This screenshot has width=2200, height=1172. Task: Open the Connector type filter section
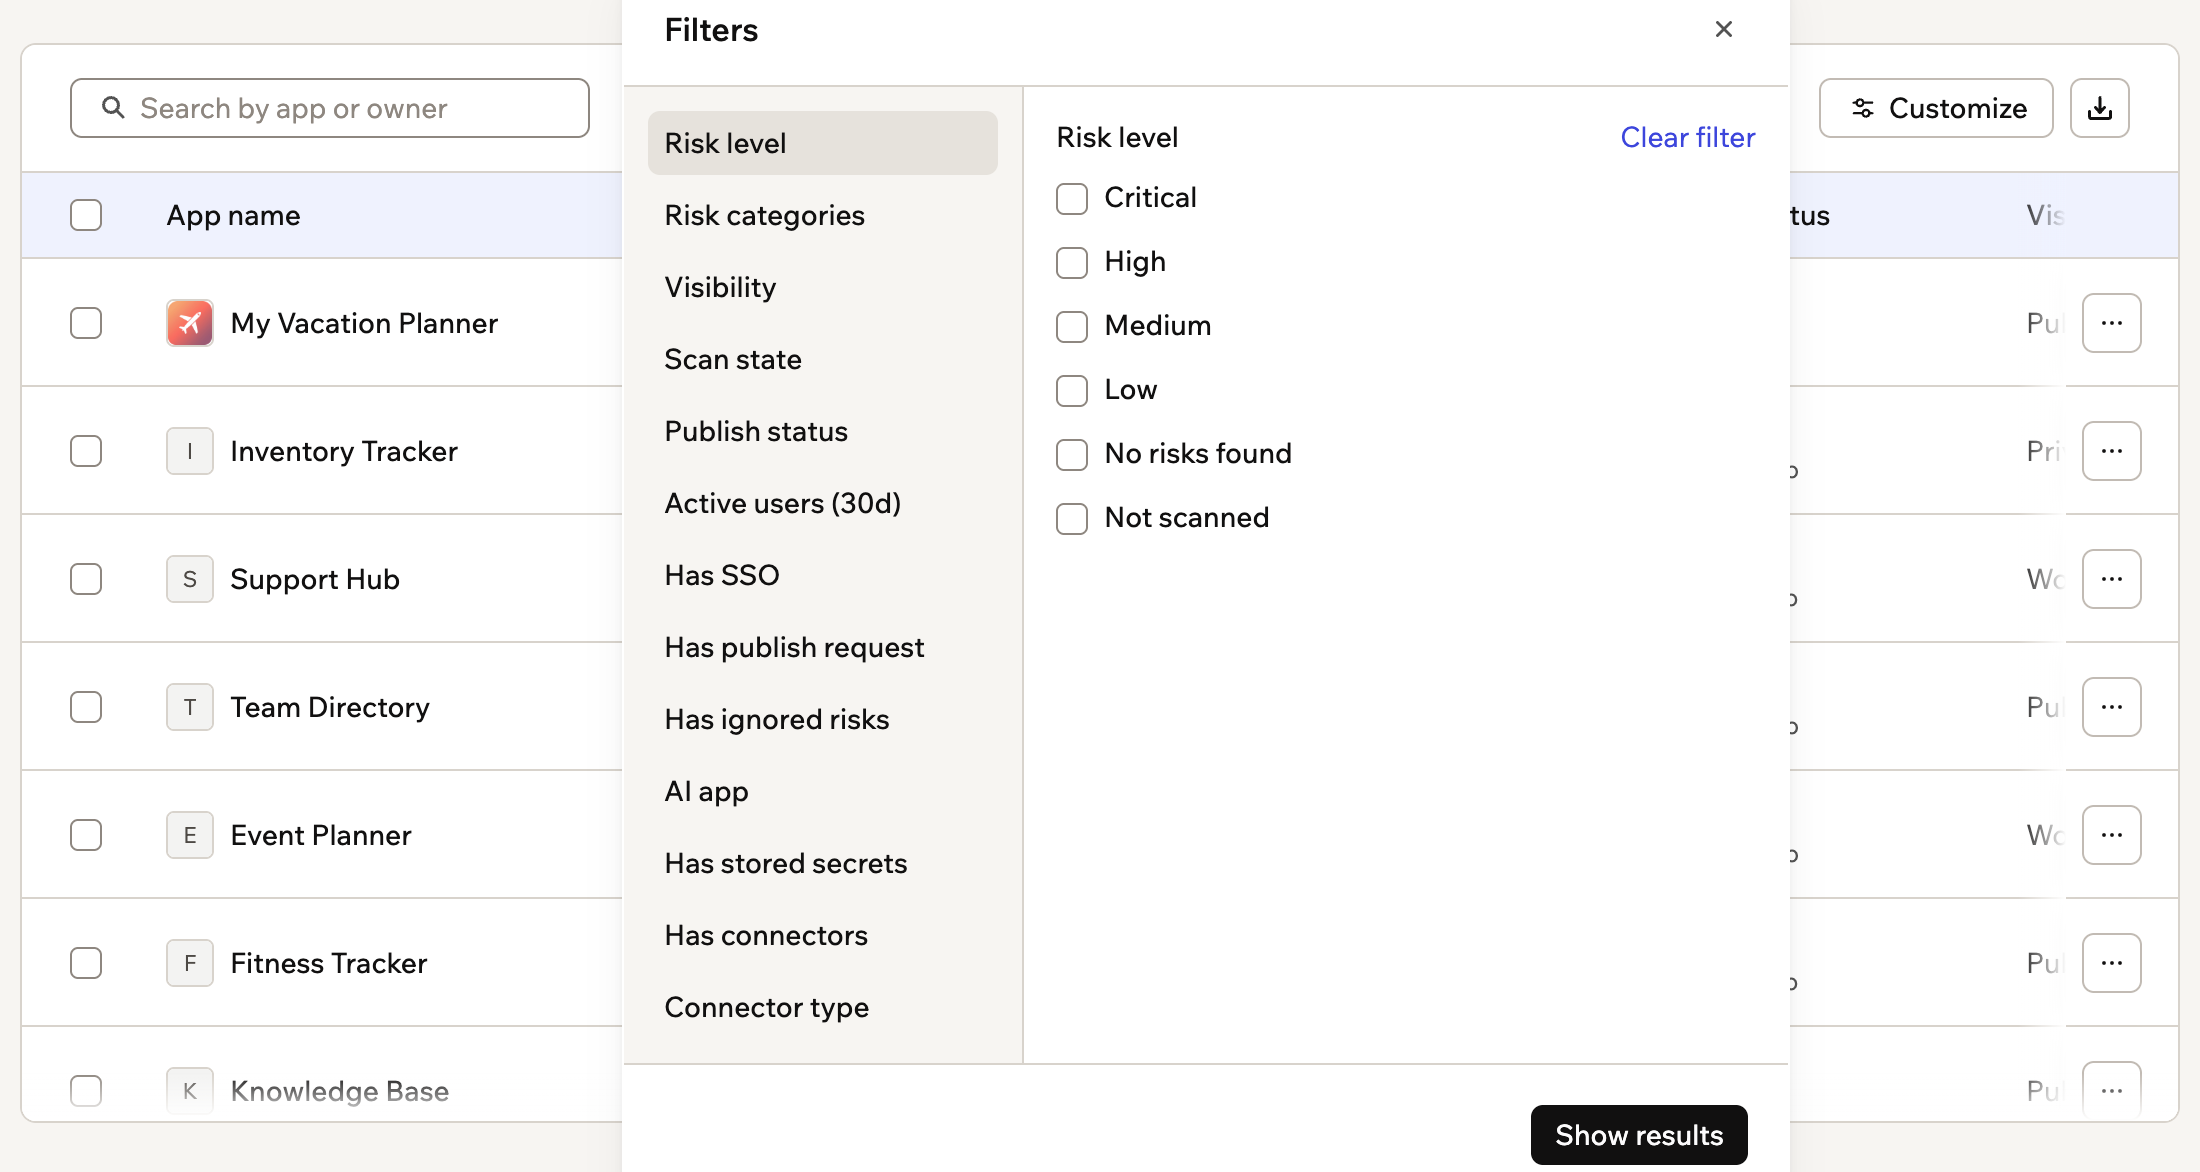click(822, 1007)
